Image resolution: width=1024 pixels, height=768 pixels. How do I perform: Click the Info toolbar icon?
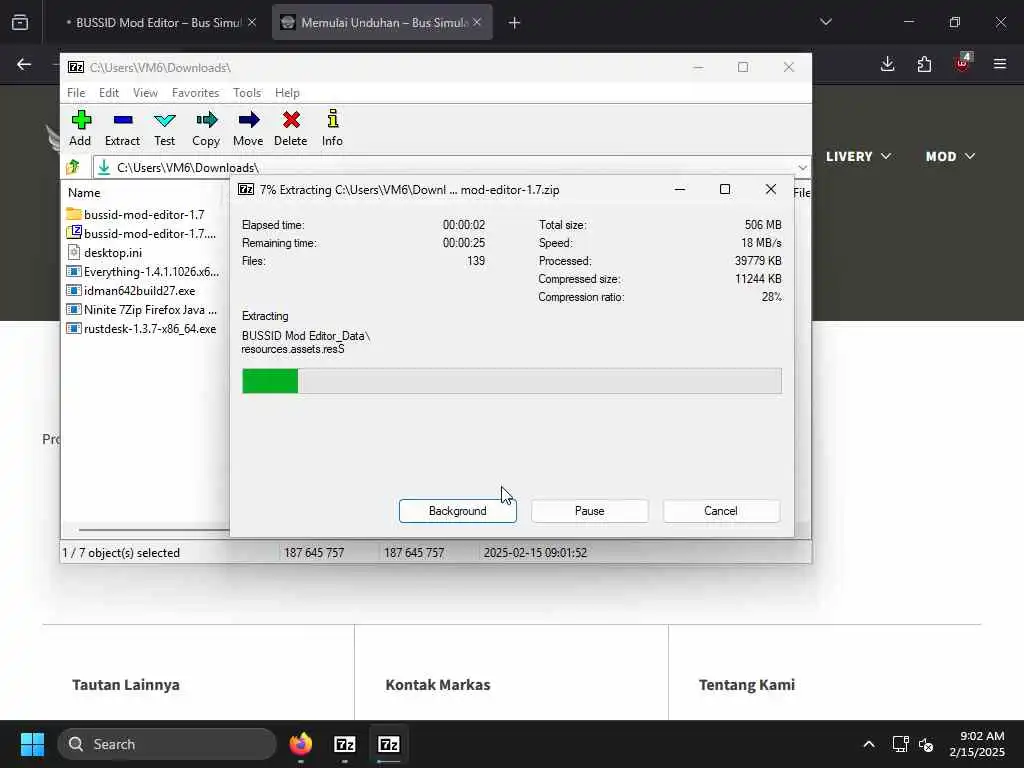332,128
